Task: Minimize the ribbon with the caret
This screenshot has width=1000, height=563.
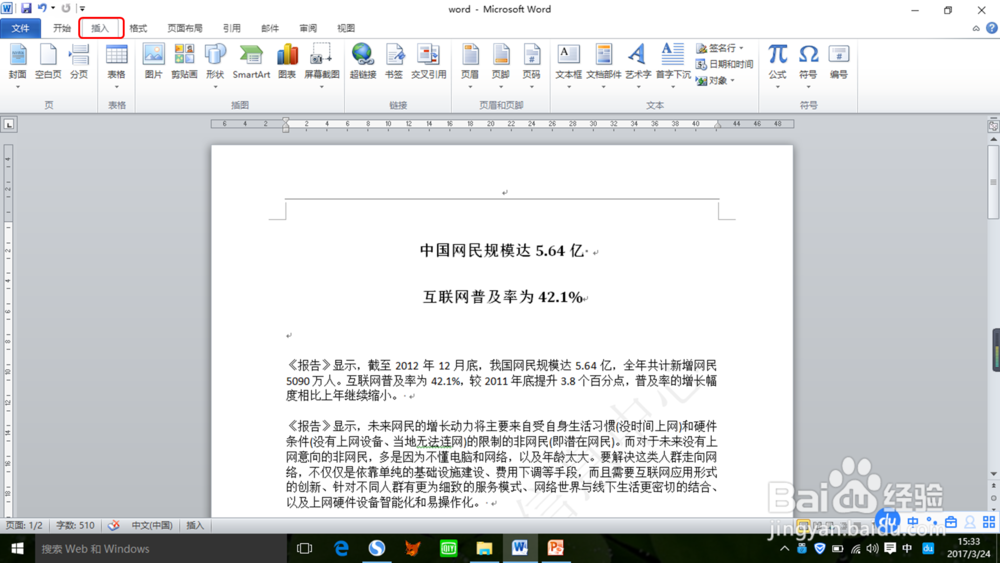Action: 976,28
